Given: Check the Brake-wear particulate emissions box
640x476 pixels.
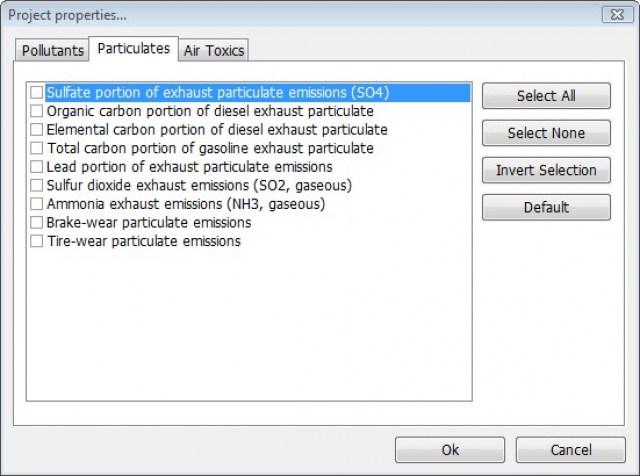Looking at the screenshot, I should coord(37,222).
